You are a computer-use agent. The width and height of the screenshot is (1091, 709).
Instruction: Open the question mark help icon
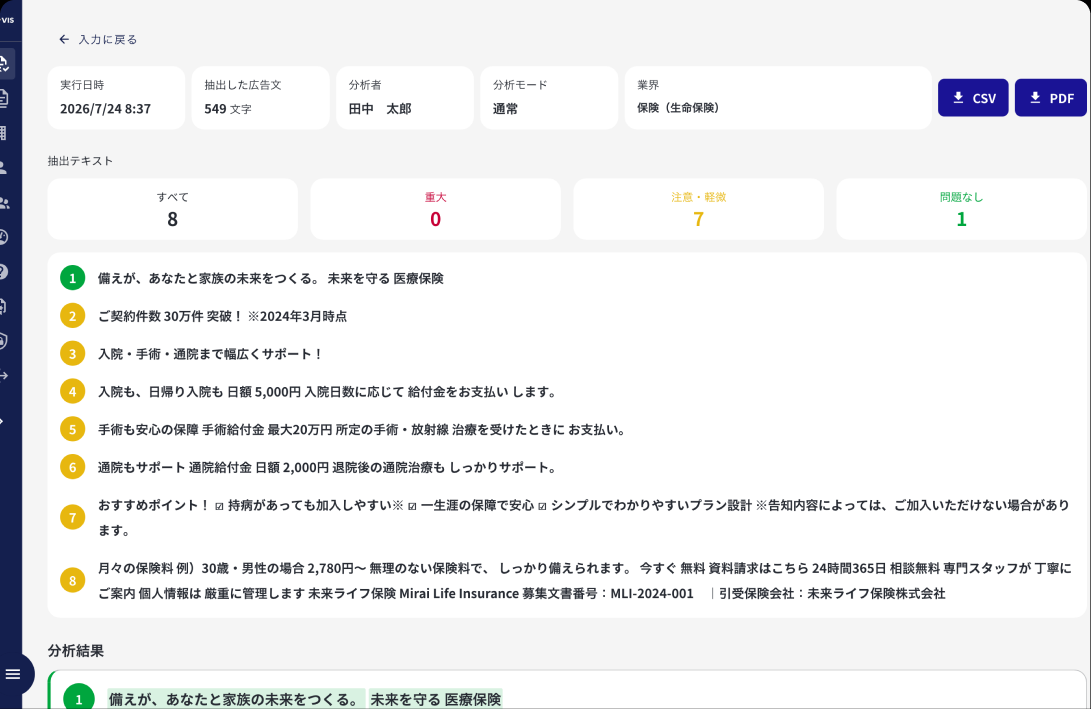click(x=4, y=271)
